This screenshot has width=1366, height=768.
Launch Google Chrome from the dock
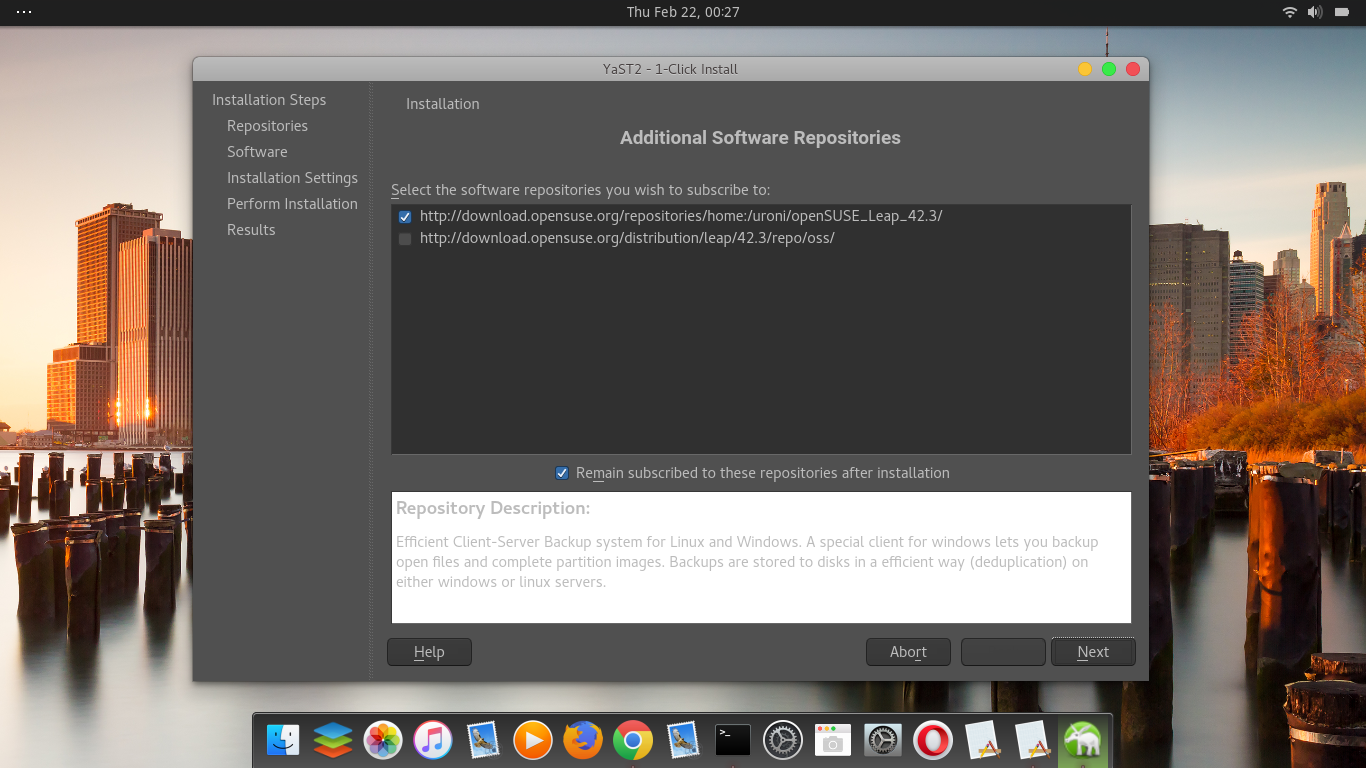click(632, 740)
